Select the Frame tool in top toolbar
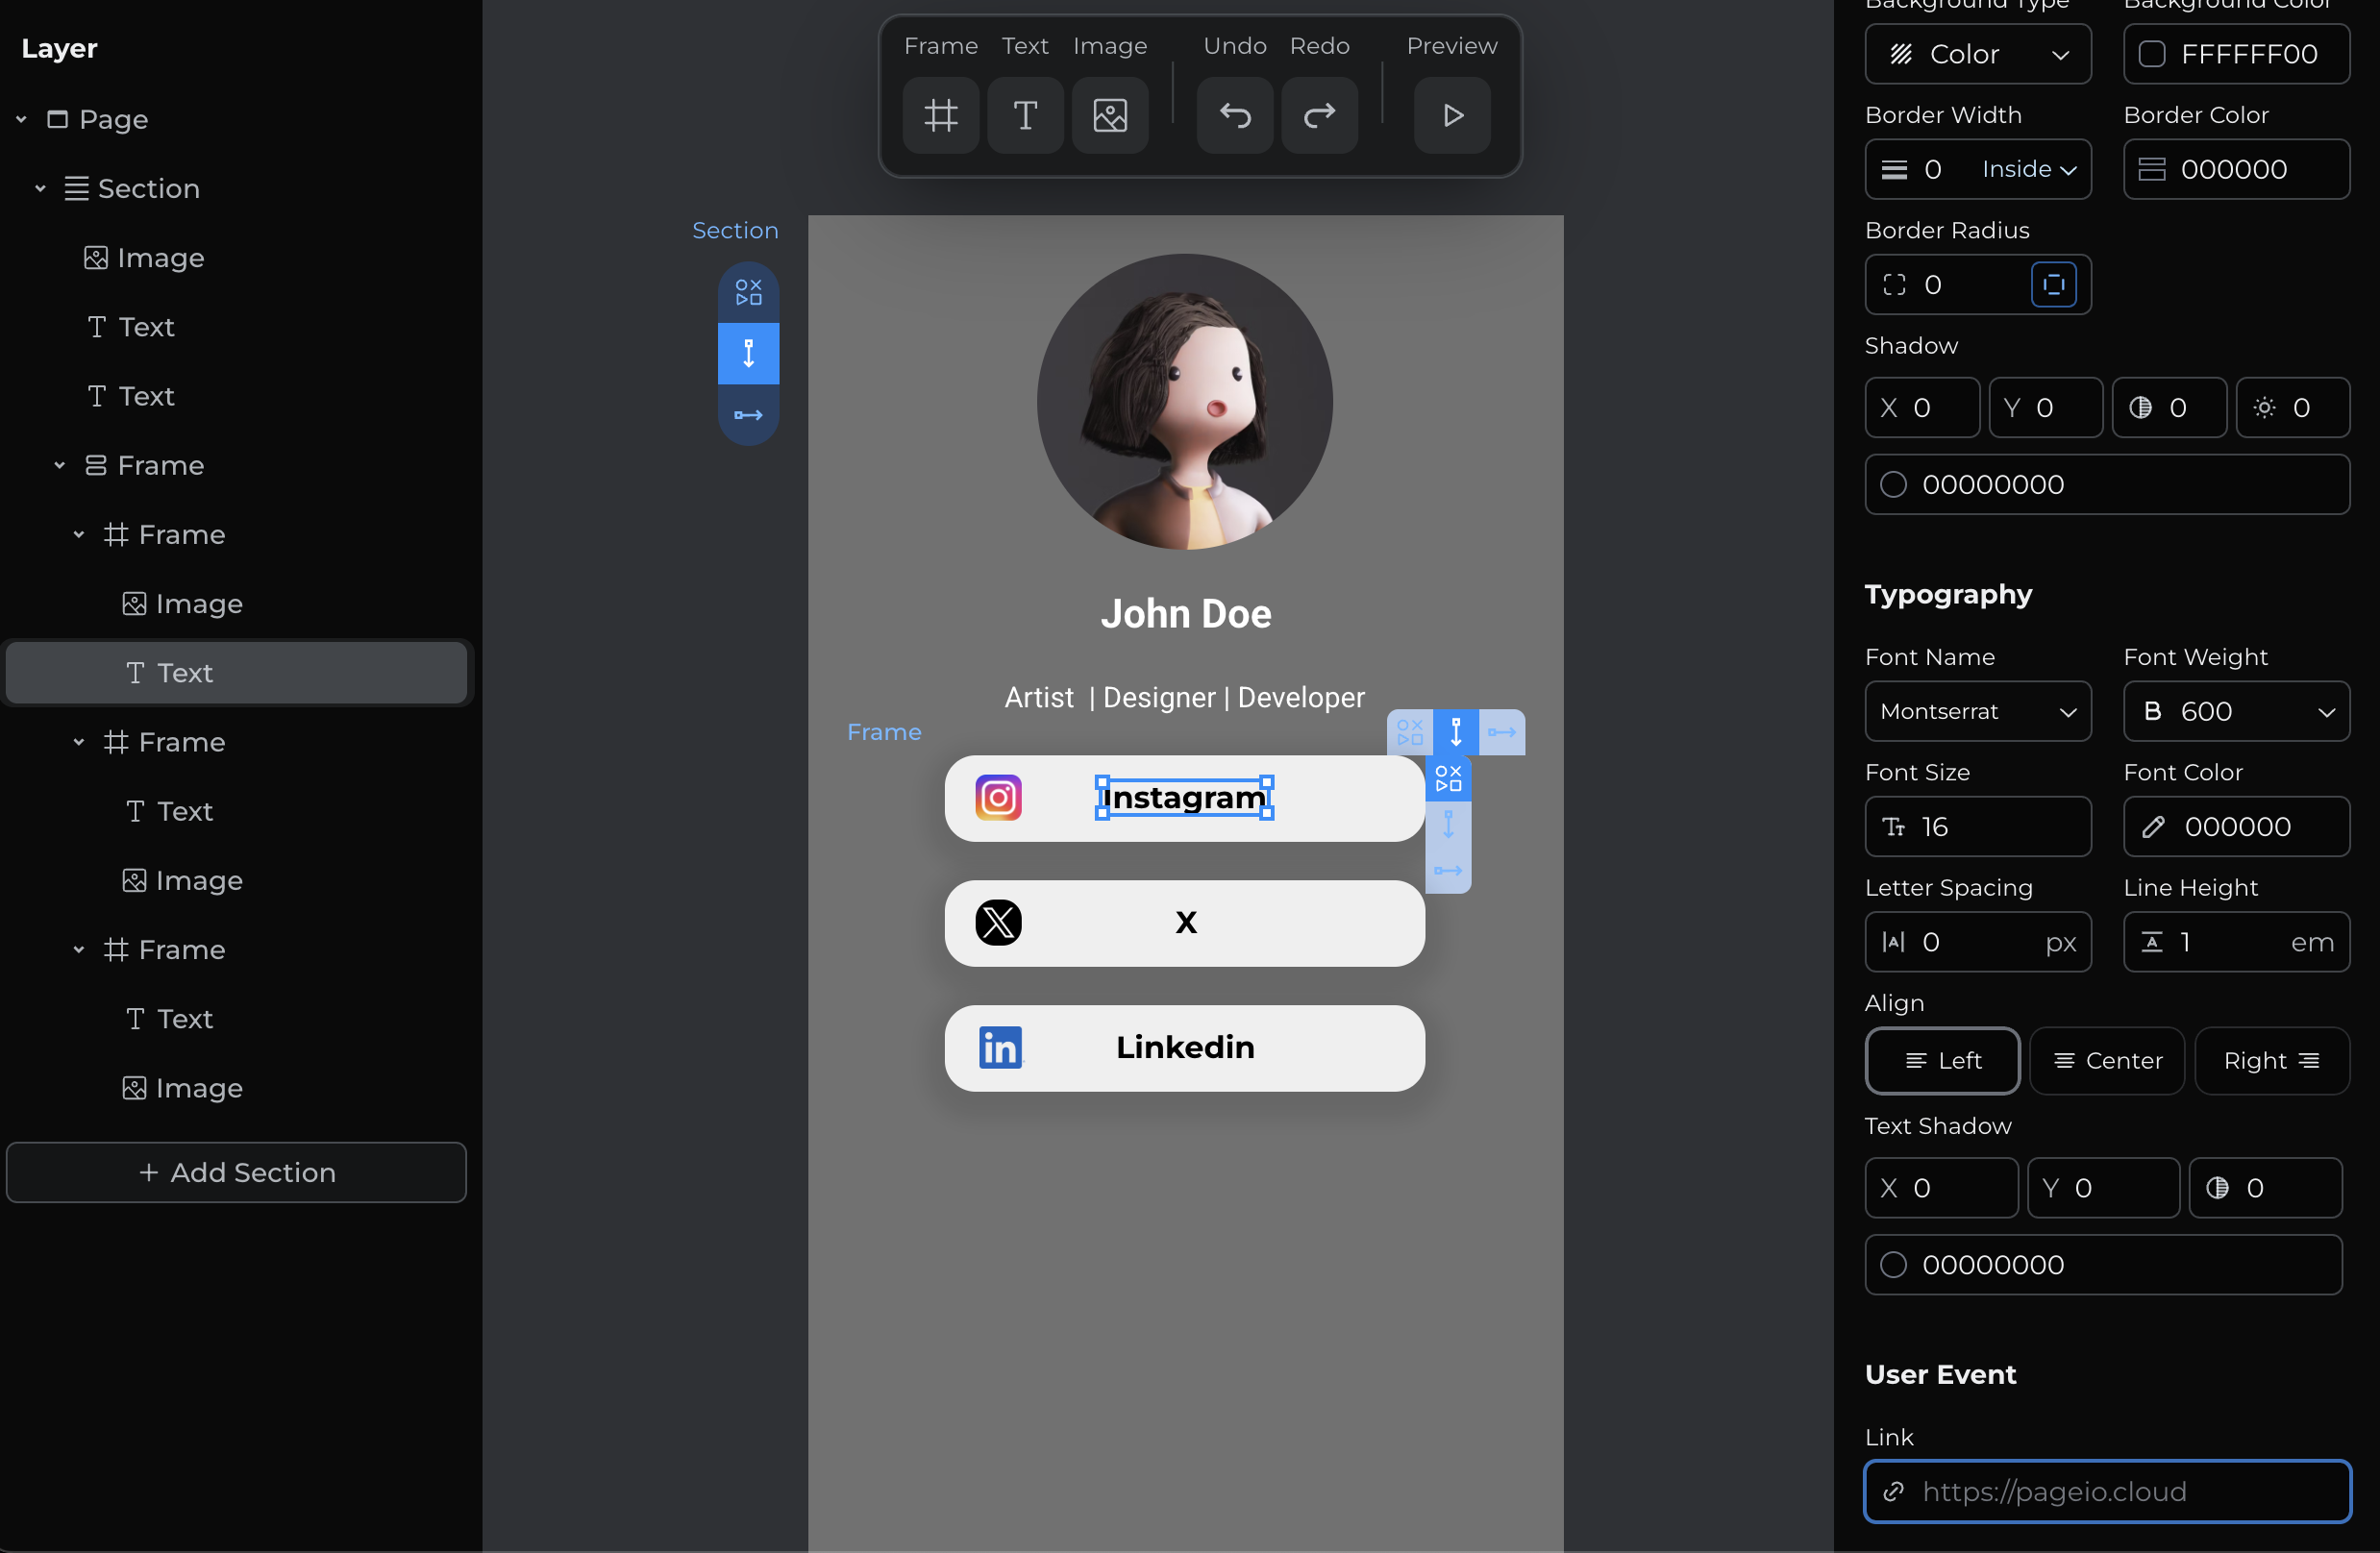The width and height of the screenshot is (2380, 1553). click(940, 115)
